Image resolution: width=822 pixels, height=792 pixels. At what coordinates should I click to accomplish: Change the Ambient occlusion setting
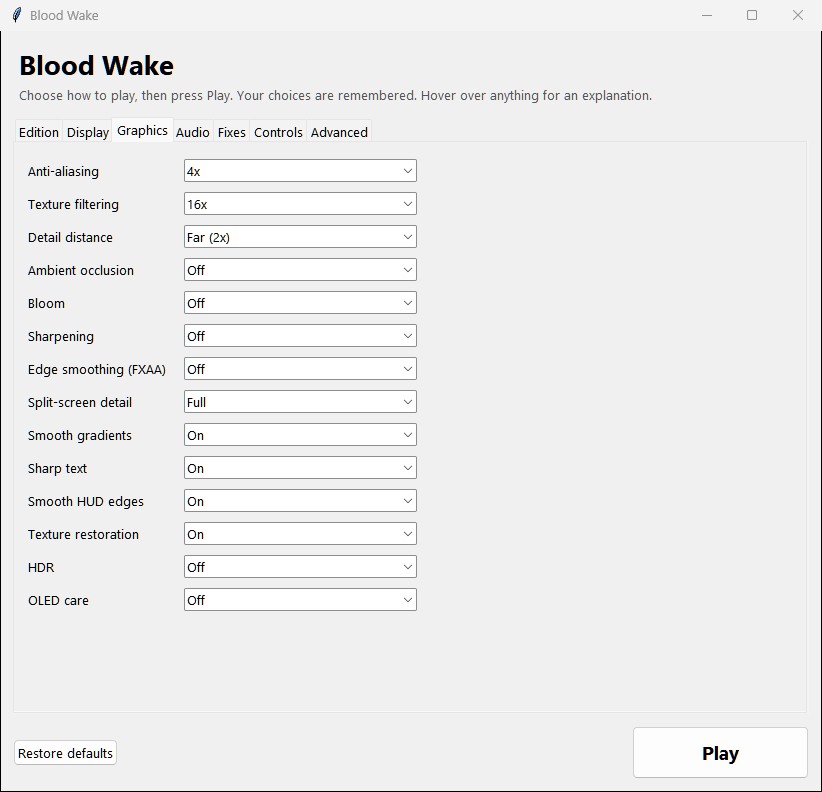click(300, 270)
